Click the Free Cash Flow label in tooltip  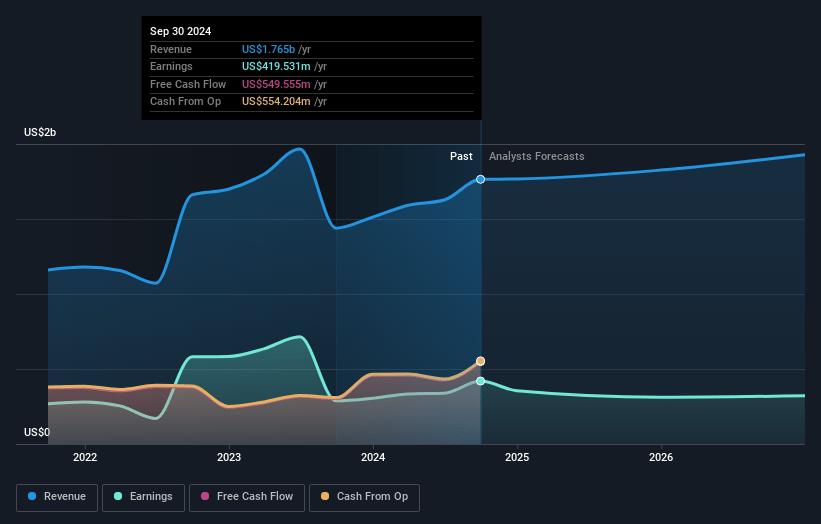coord(188,84)
